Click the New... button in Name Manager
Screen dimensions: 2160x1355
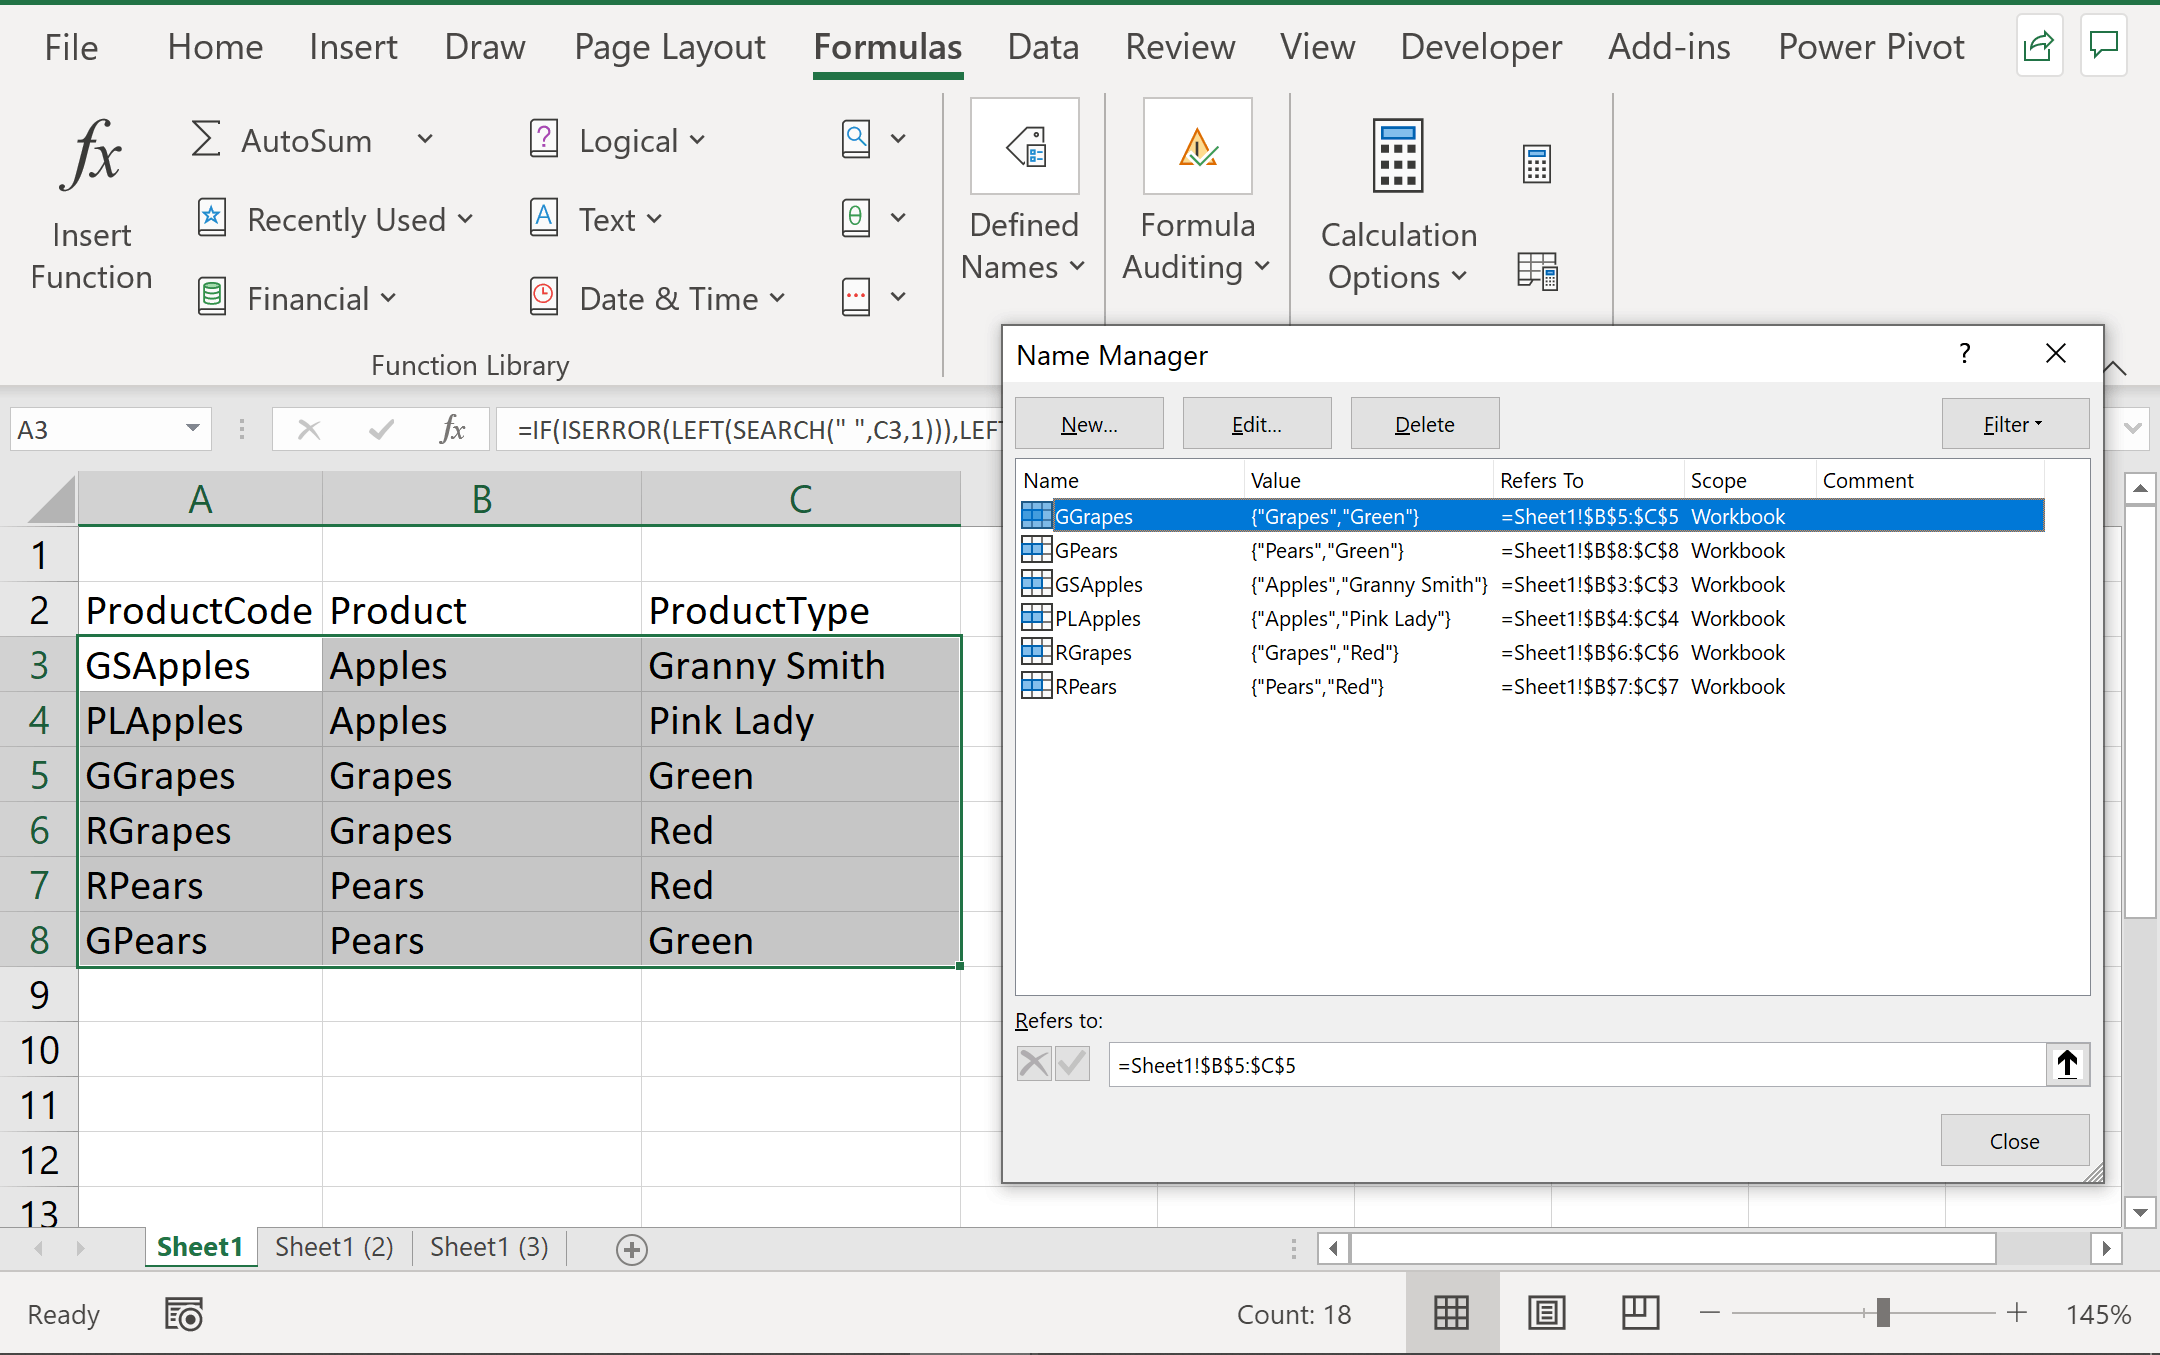point(1089,424)
